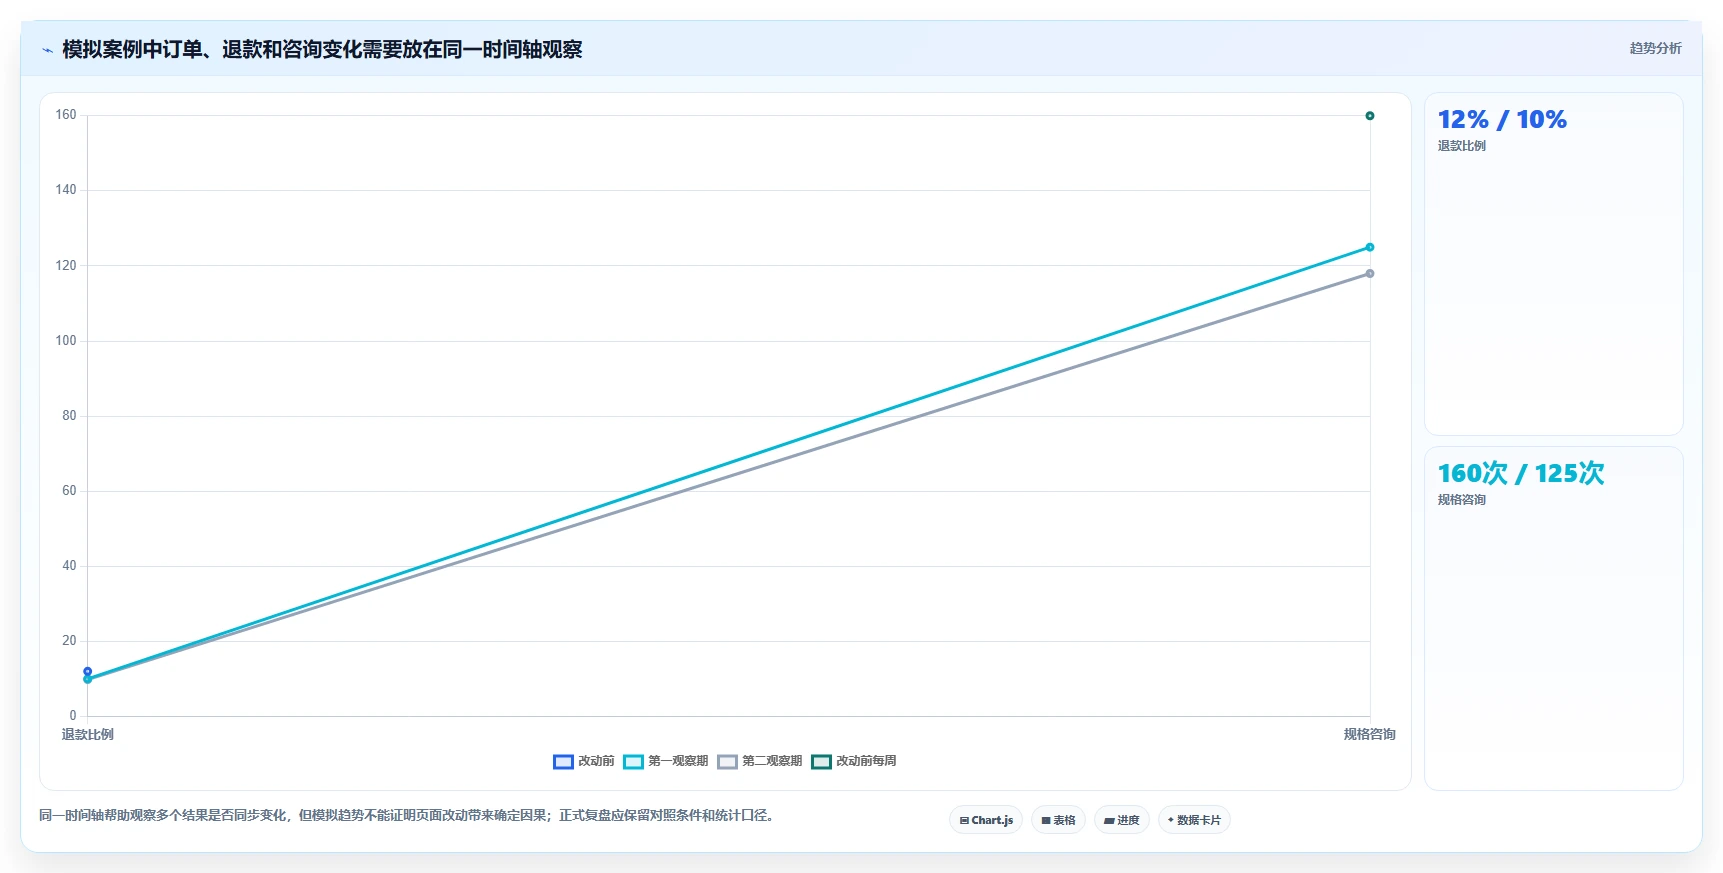The height and width of the screenshot is (873, 1723).
Task: Click the footnote text beginning 同一时间轴帮助观察
Action: point(407,816)
